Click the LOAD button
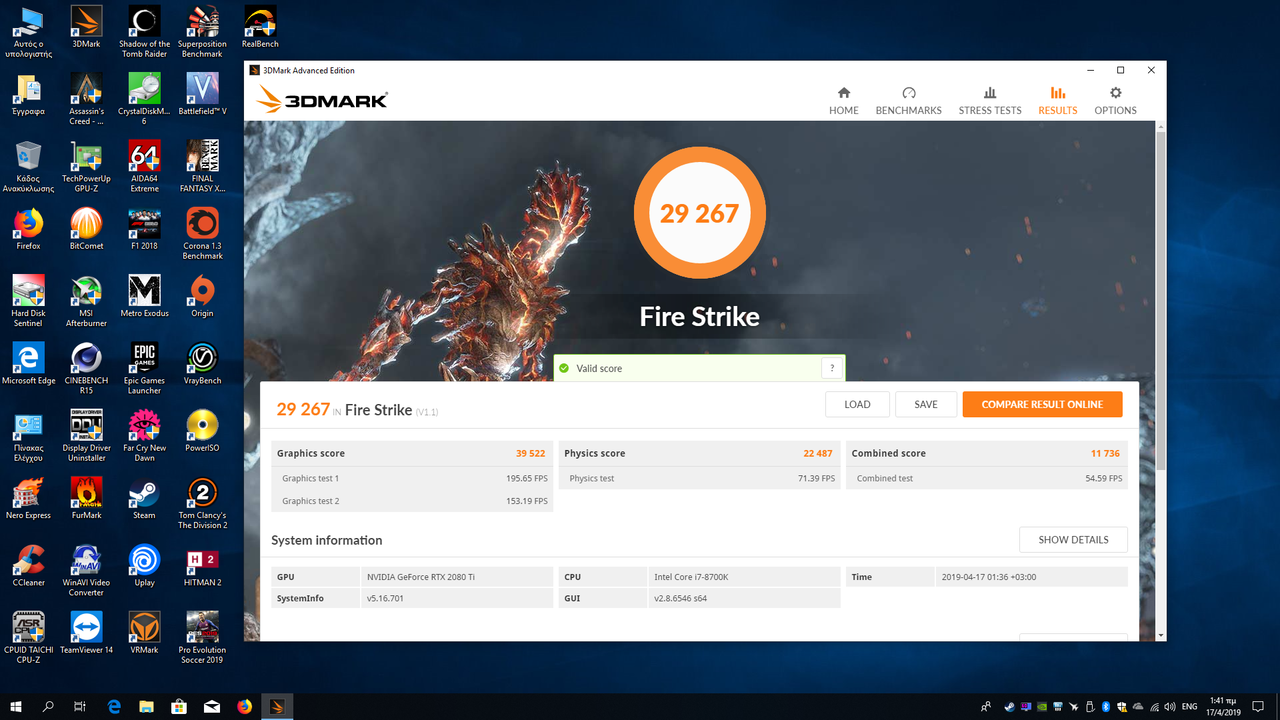 tap(857, 404)
